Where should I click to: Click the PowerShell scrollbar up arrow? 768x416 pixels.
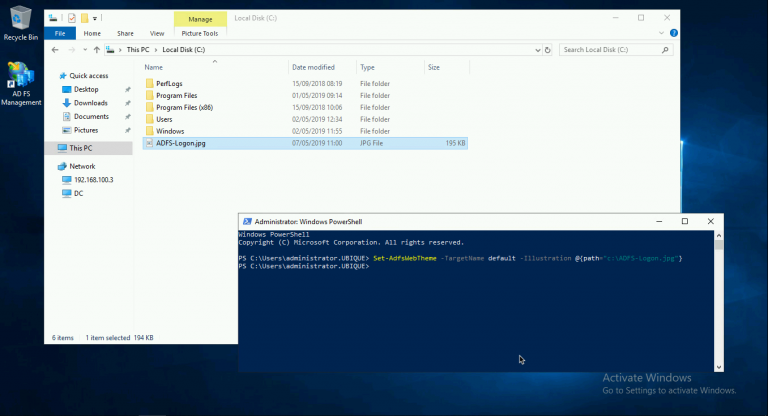click(x=719, y=236)
